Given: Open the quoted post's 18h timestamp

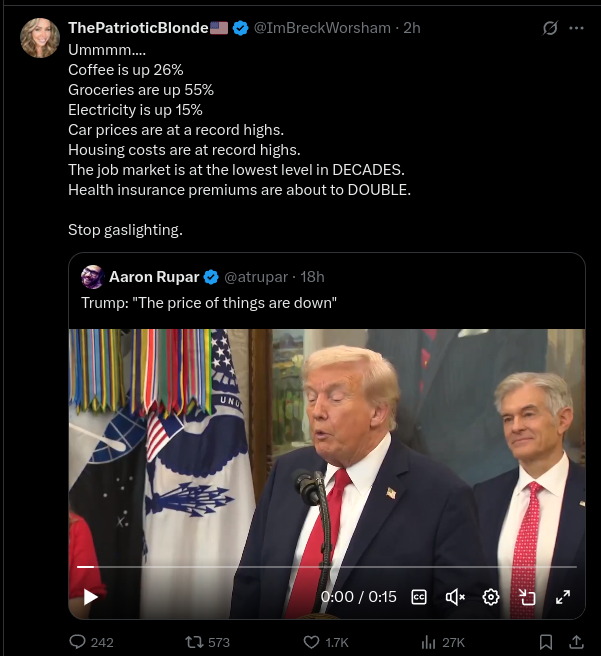Looking at the screenshot, I should click(x=311, y=277).
